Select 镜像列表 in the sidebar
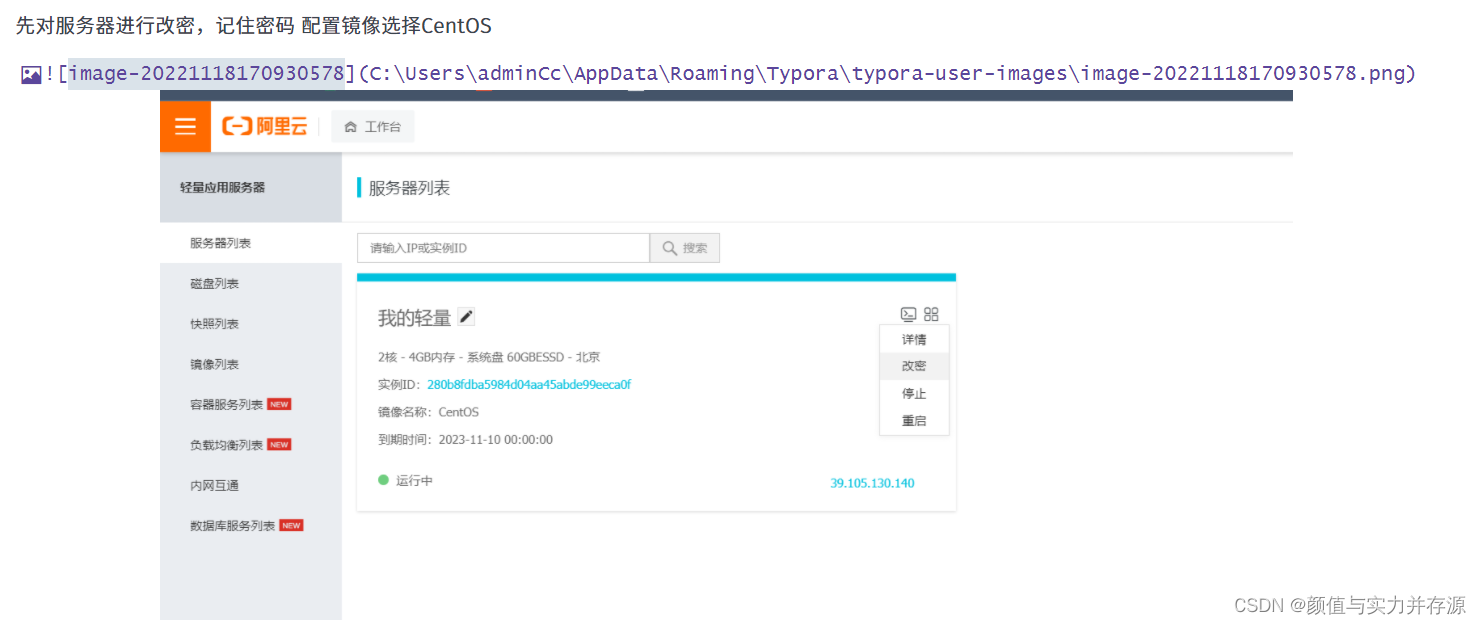1481x624 pixels. pyautogui.click(x=251, y=364)
